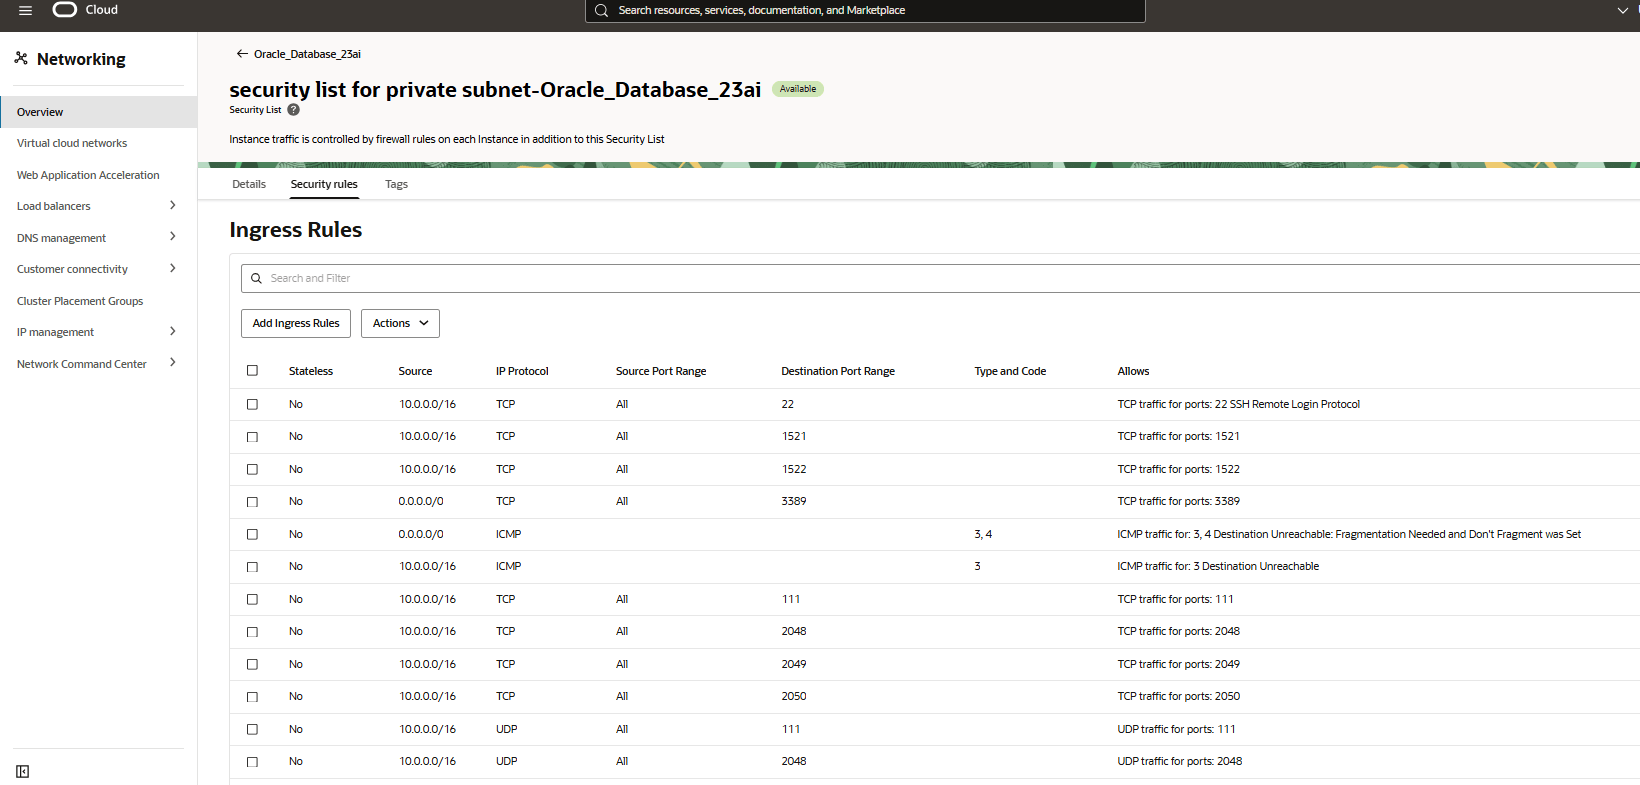The width and height of the screenshot is (1640, 785).
Task: Click the Source column header
Action: pos(415,371)
